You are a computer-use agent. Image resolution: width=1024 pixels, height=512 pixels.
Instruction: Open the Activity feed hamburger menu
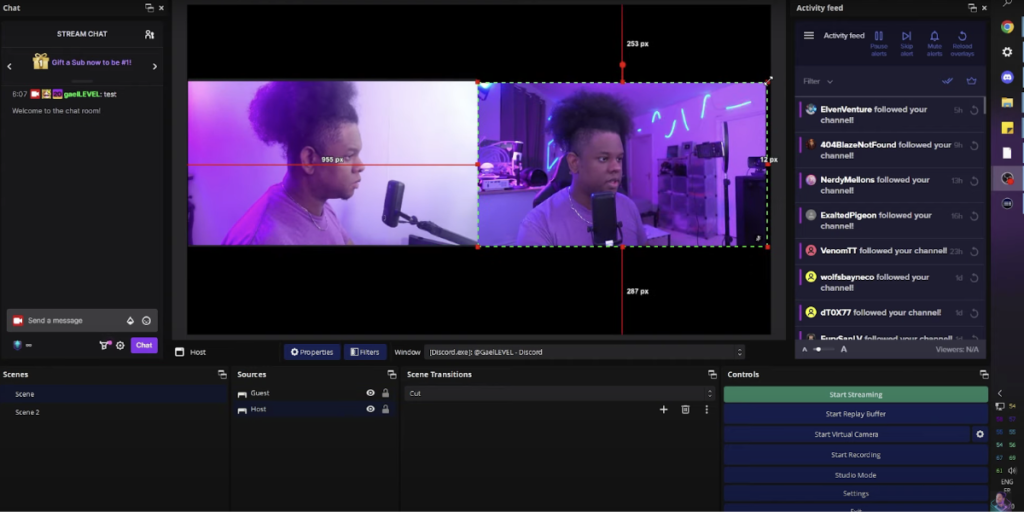808,36
